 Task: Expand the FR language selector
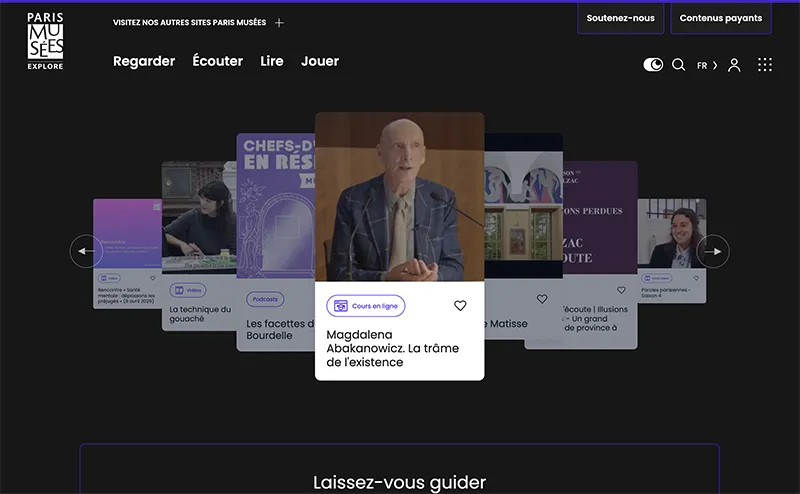pyautogui.click(x=707, y=65)
